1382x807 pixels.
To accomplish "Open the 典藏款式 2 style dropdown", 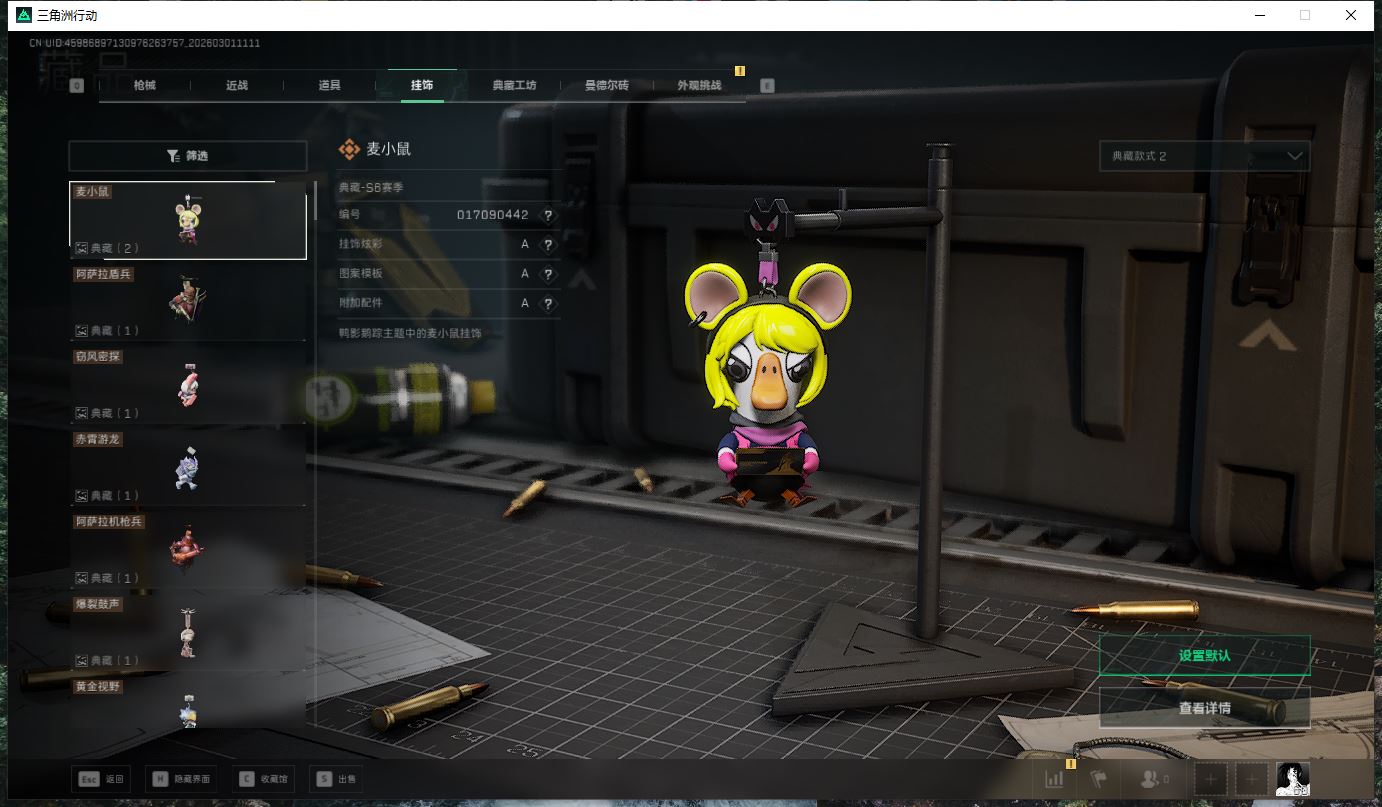I will 1204,156.
